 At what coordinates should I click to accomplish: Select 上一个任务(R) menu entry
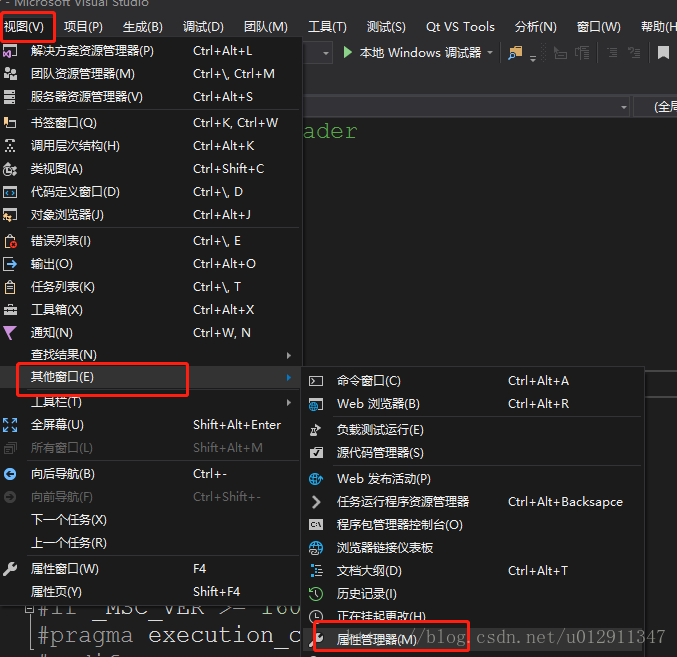pyautogui.click(x=149, y=543)
